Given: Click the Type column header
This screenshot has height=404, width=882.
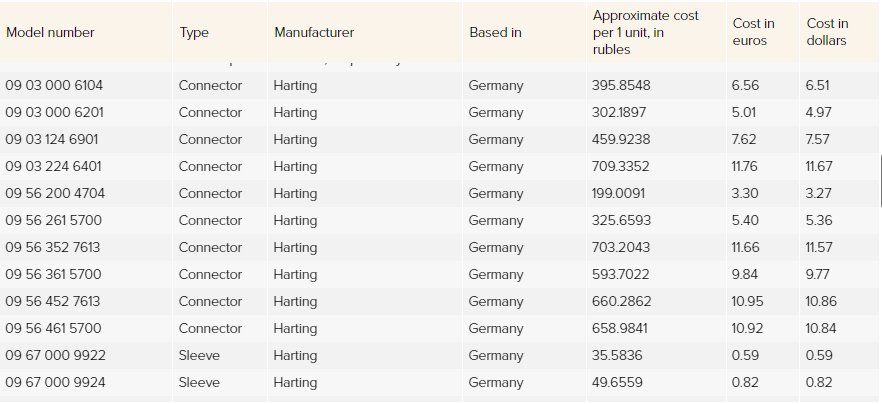Looking at the screenshot, I should 194,33.
